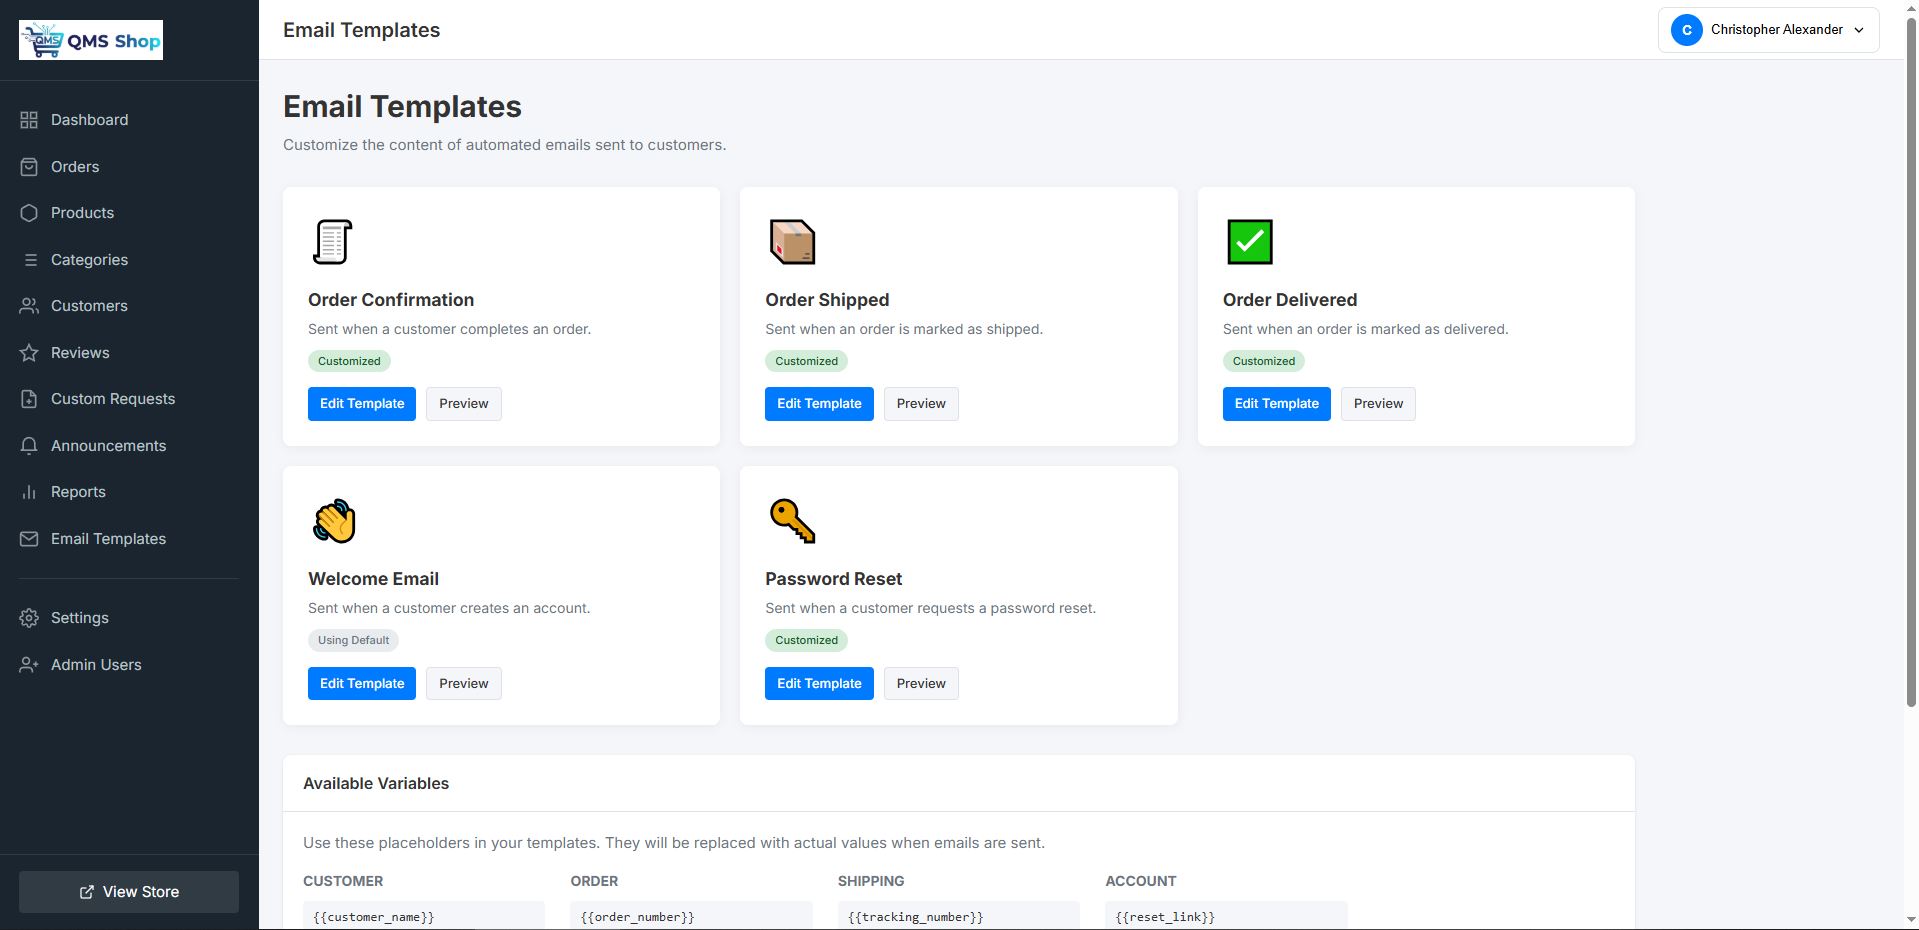Click the user avatar circle
The width and height of the screenshot is (1919, 930).
pyautogui.click(x=1686, y=30)
